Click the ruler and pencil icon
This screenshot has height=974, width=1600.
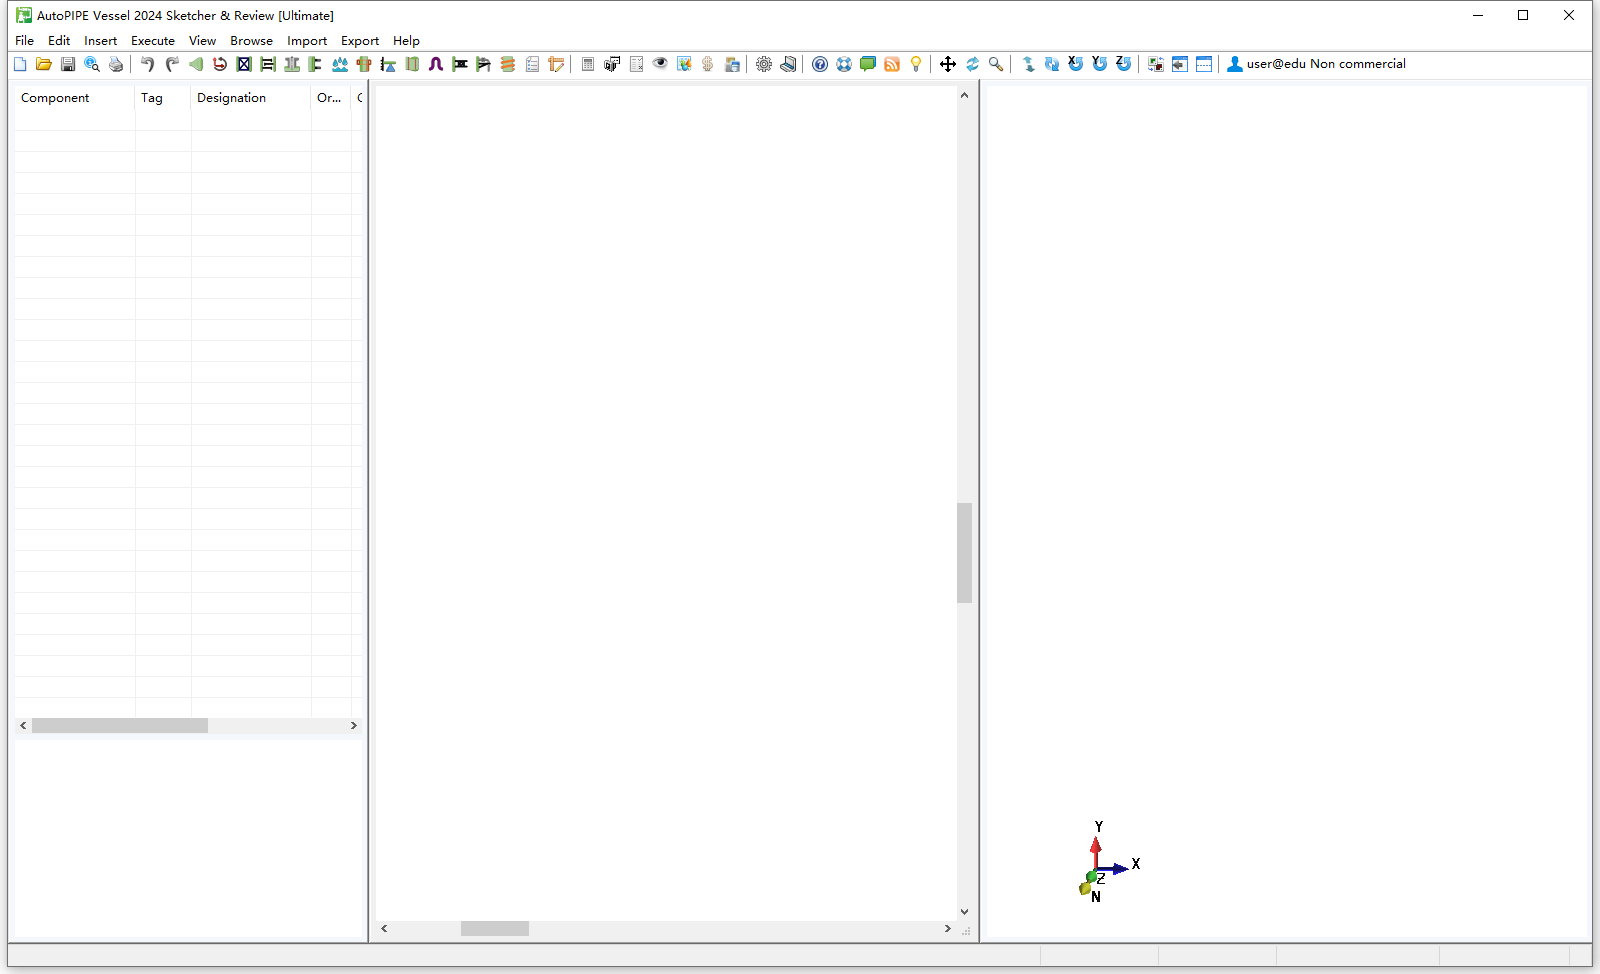tap(556, 64)
